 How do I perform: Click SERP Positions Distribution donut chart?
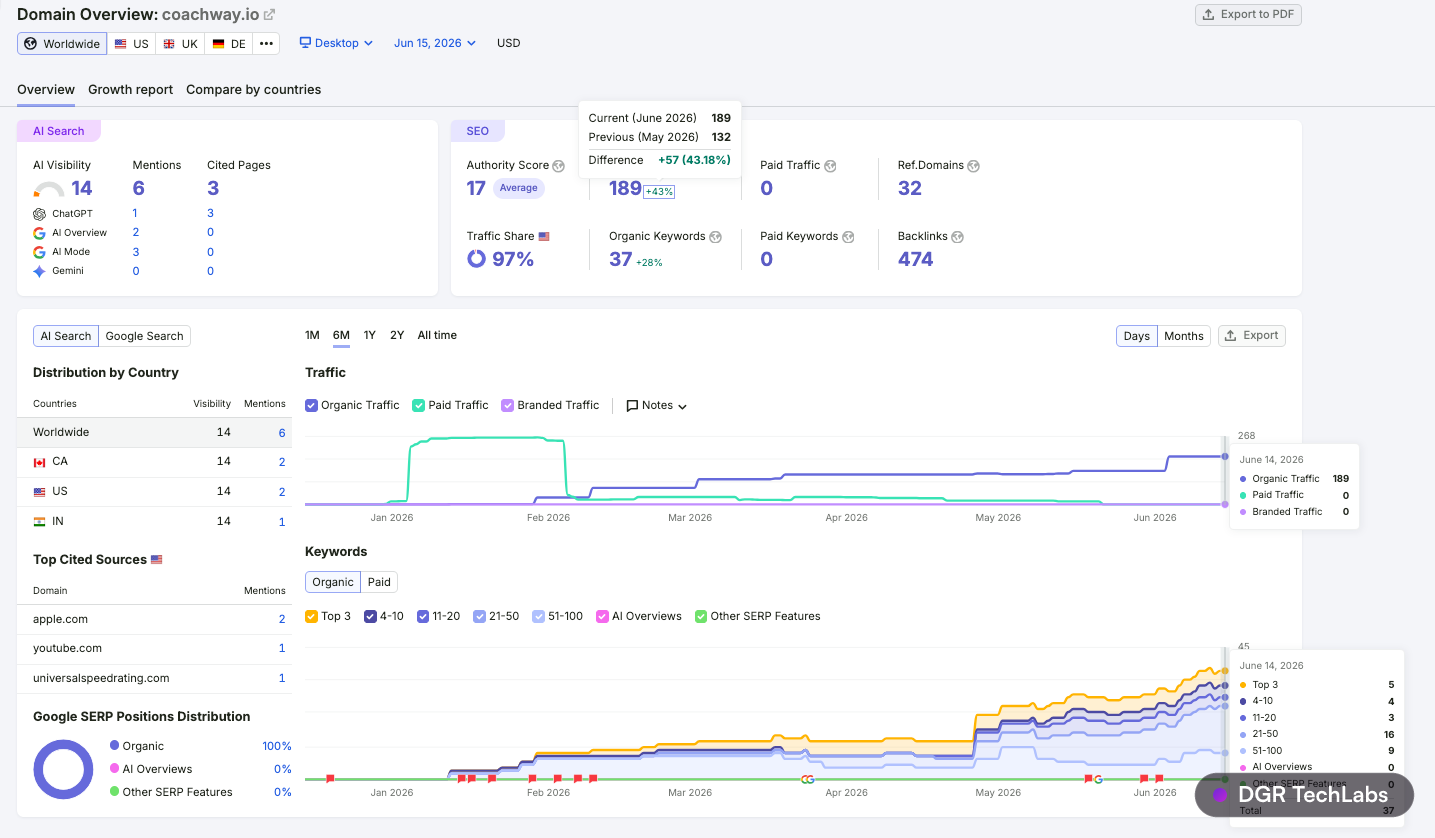[x=63, y=769]
